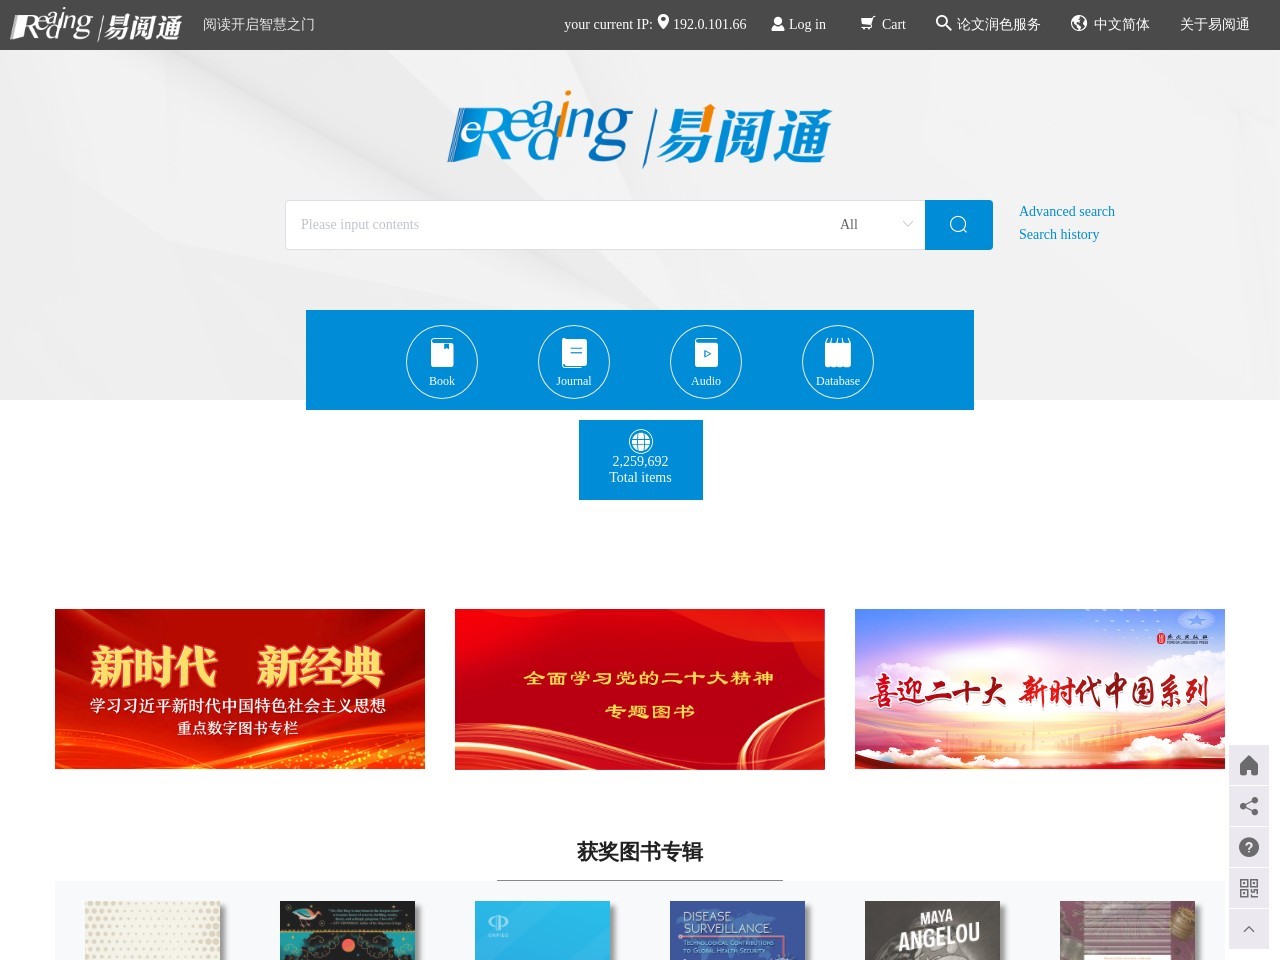
Task: Open the Cart in header
Action: pos(883,24)
